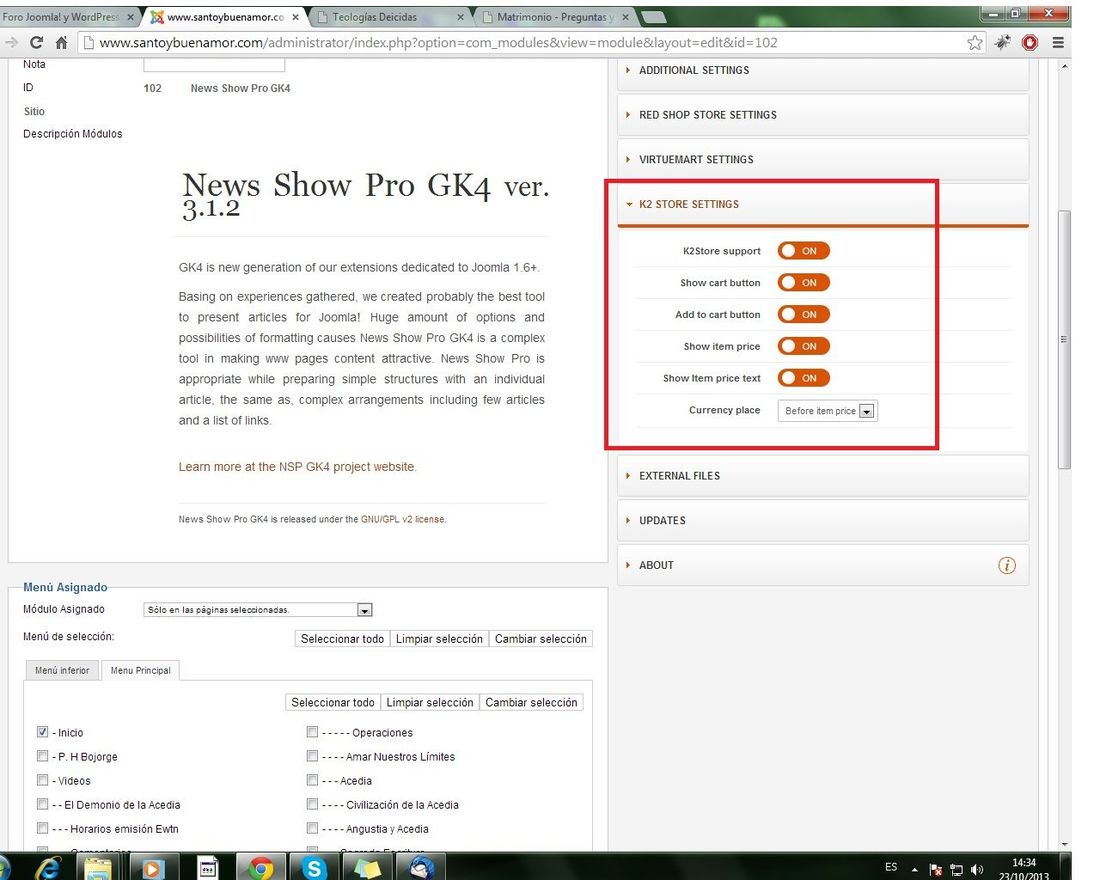
Task: Go to the browser home page icon
Action: (62, 43)
